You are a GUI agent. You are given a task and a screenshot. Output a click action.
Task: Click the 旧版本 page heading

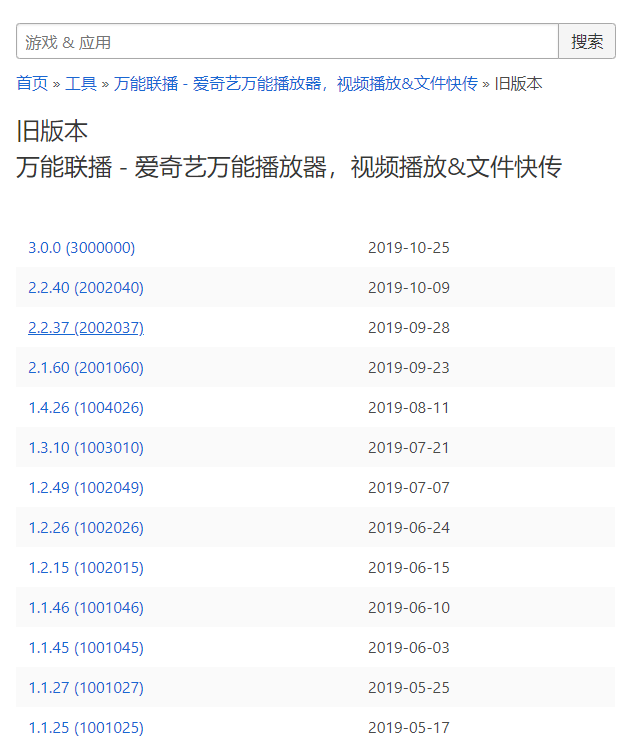coord(52,131)
